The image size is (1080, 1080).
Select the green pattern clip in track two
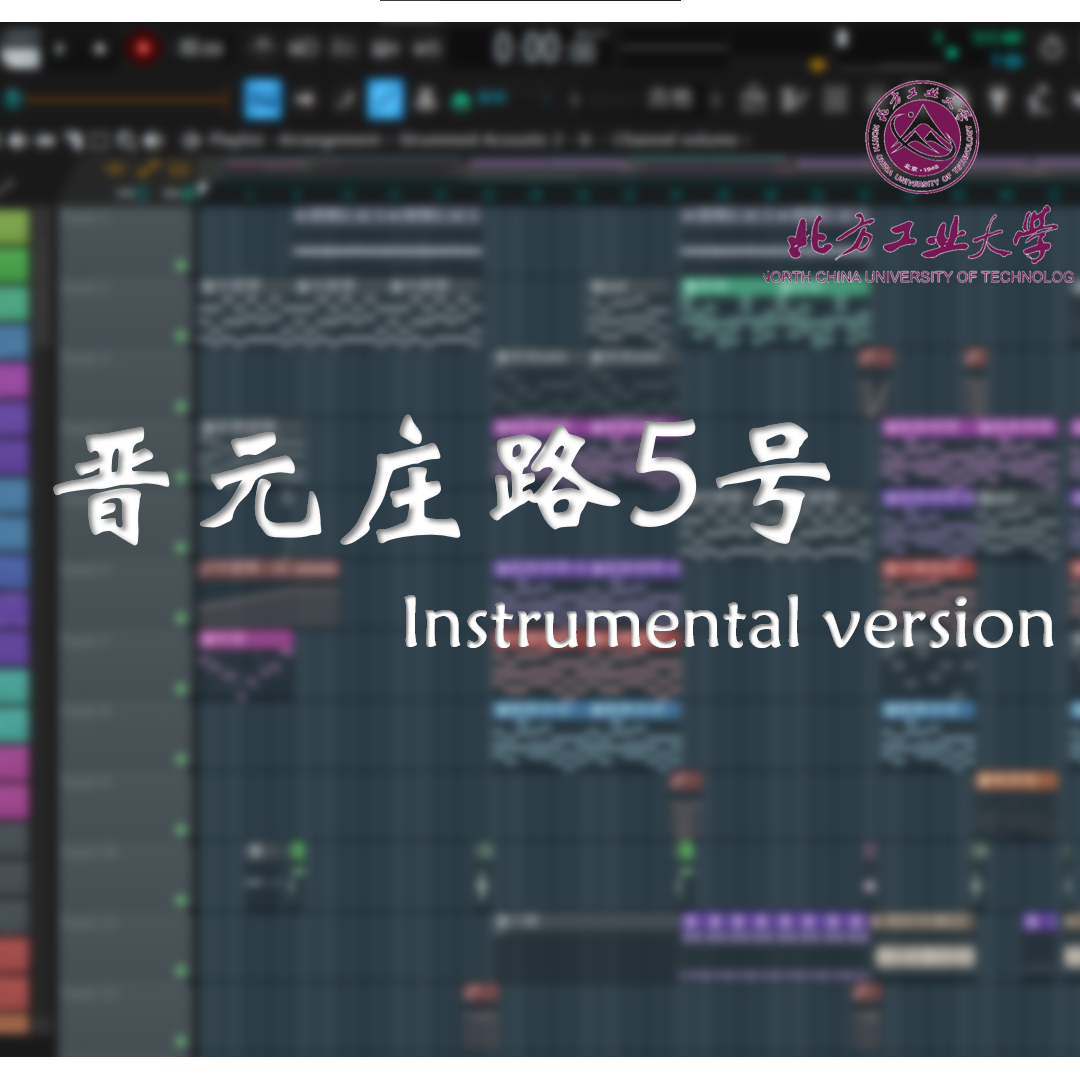pos(775,287)
